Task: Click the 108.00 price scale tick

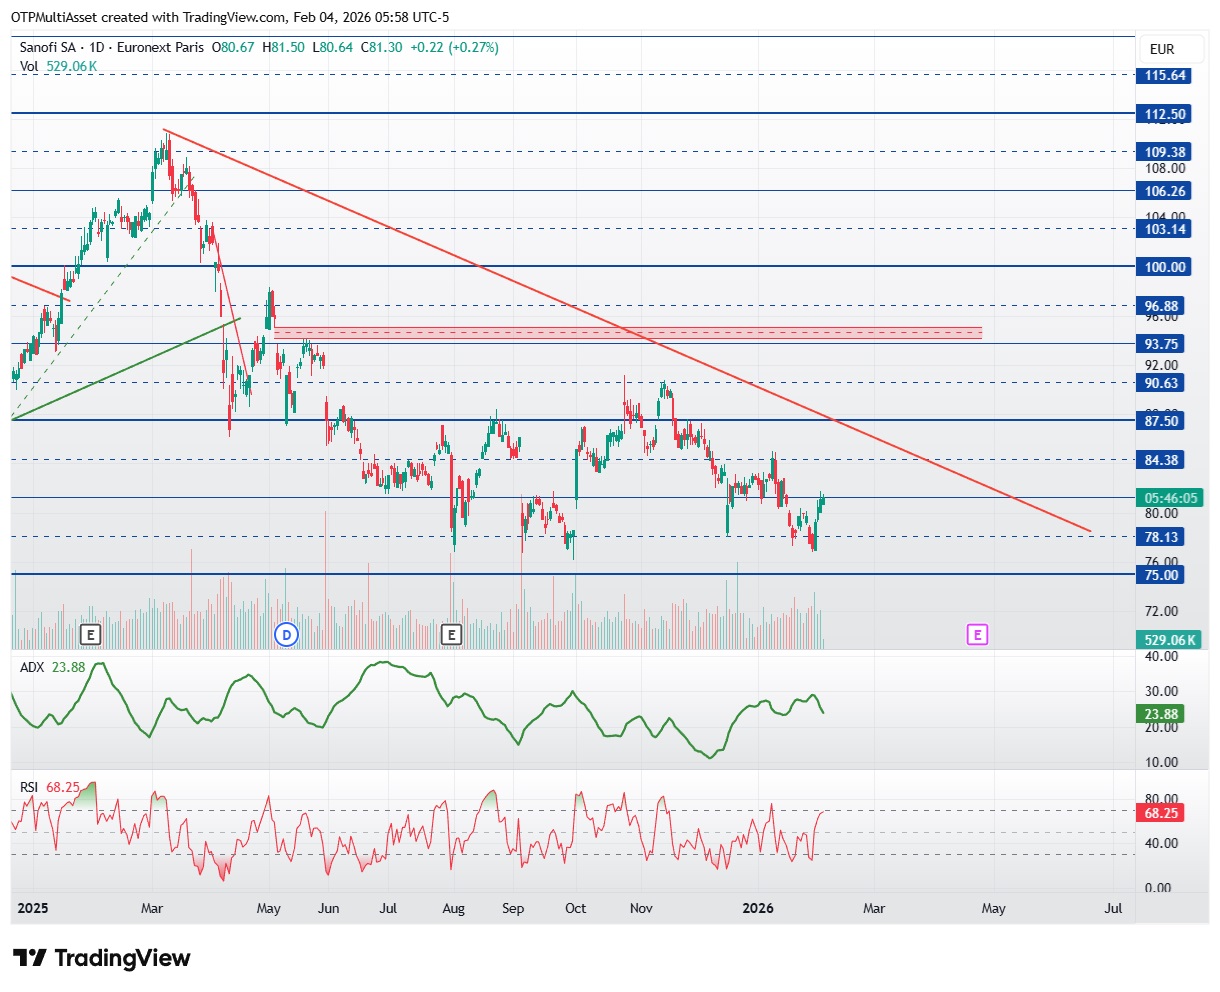Action: click(x=1165, y=168)
